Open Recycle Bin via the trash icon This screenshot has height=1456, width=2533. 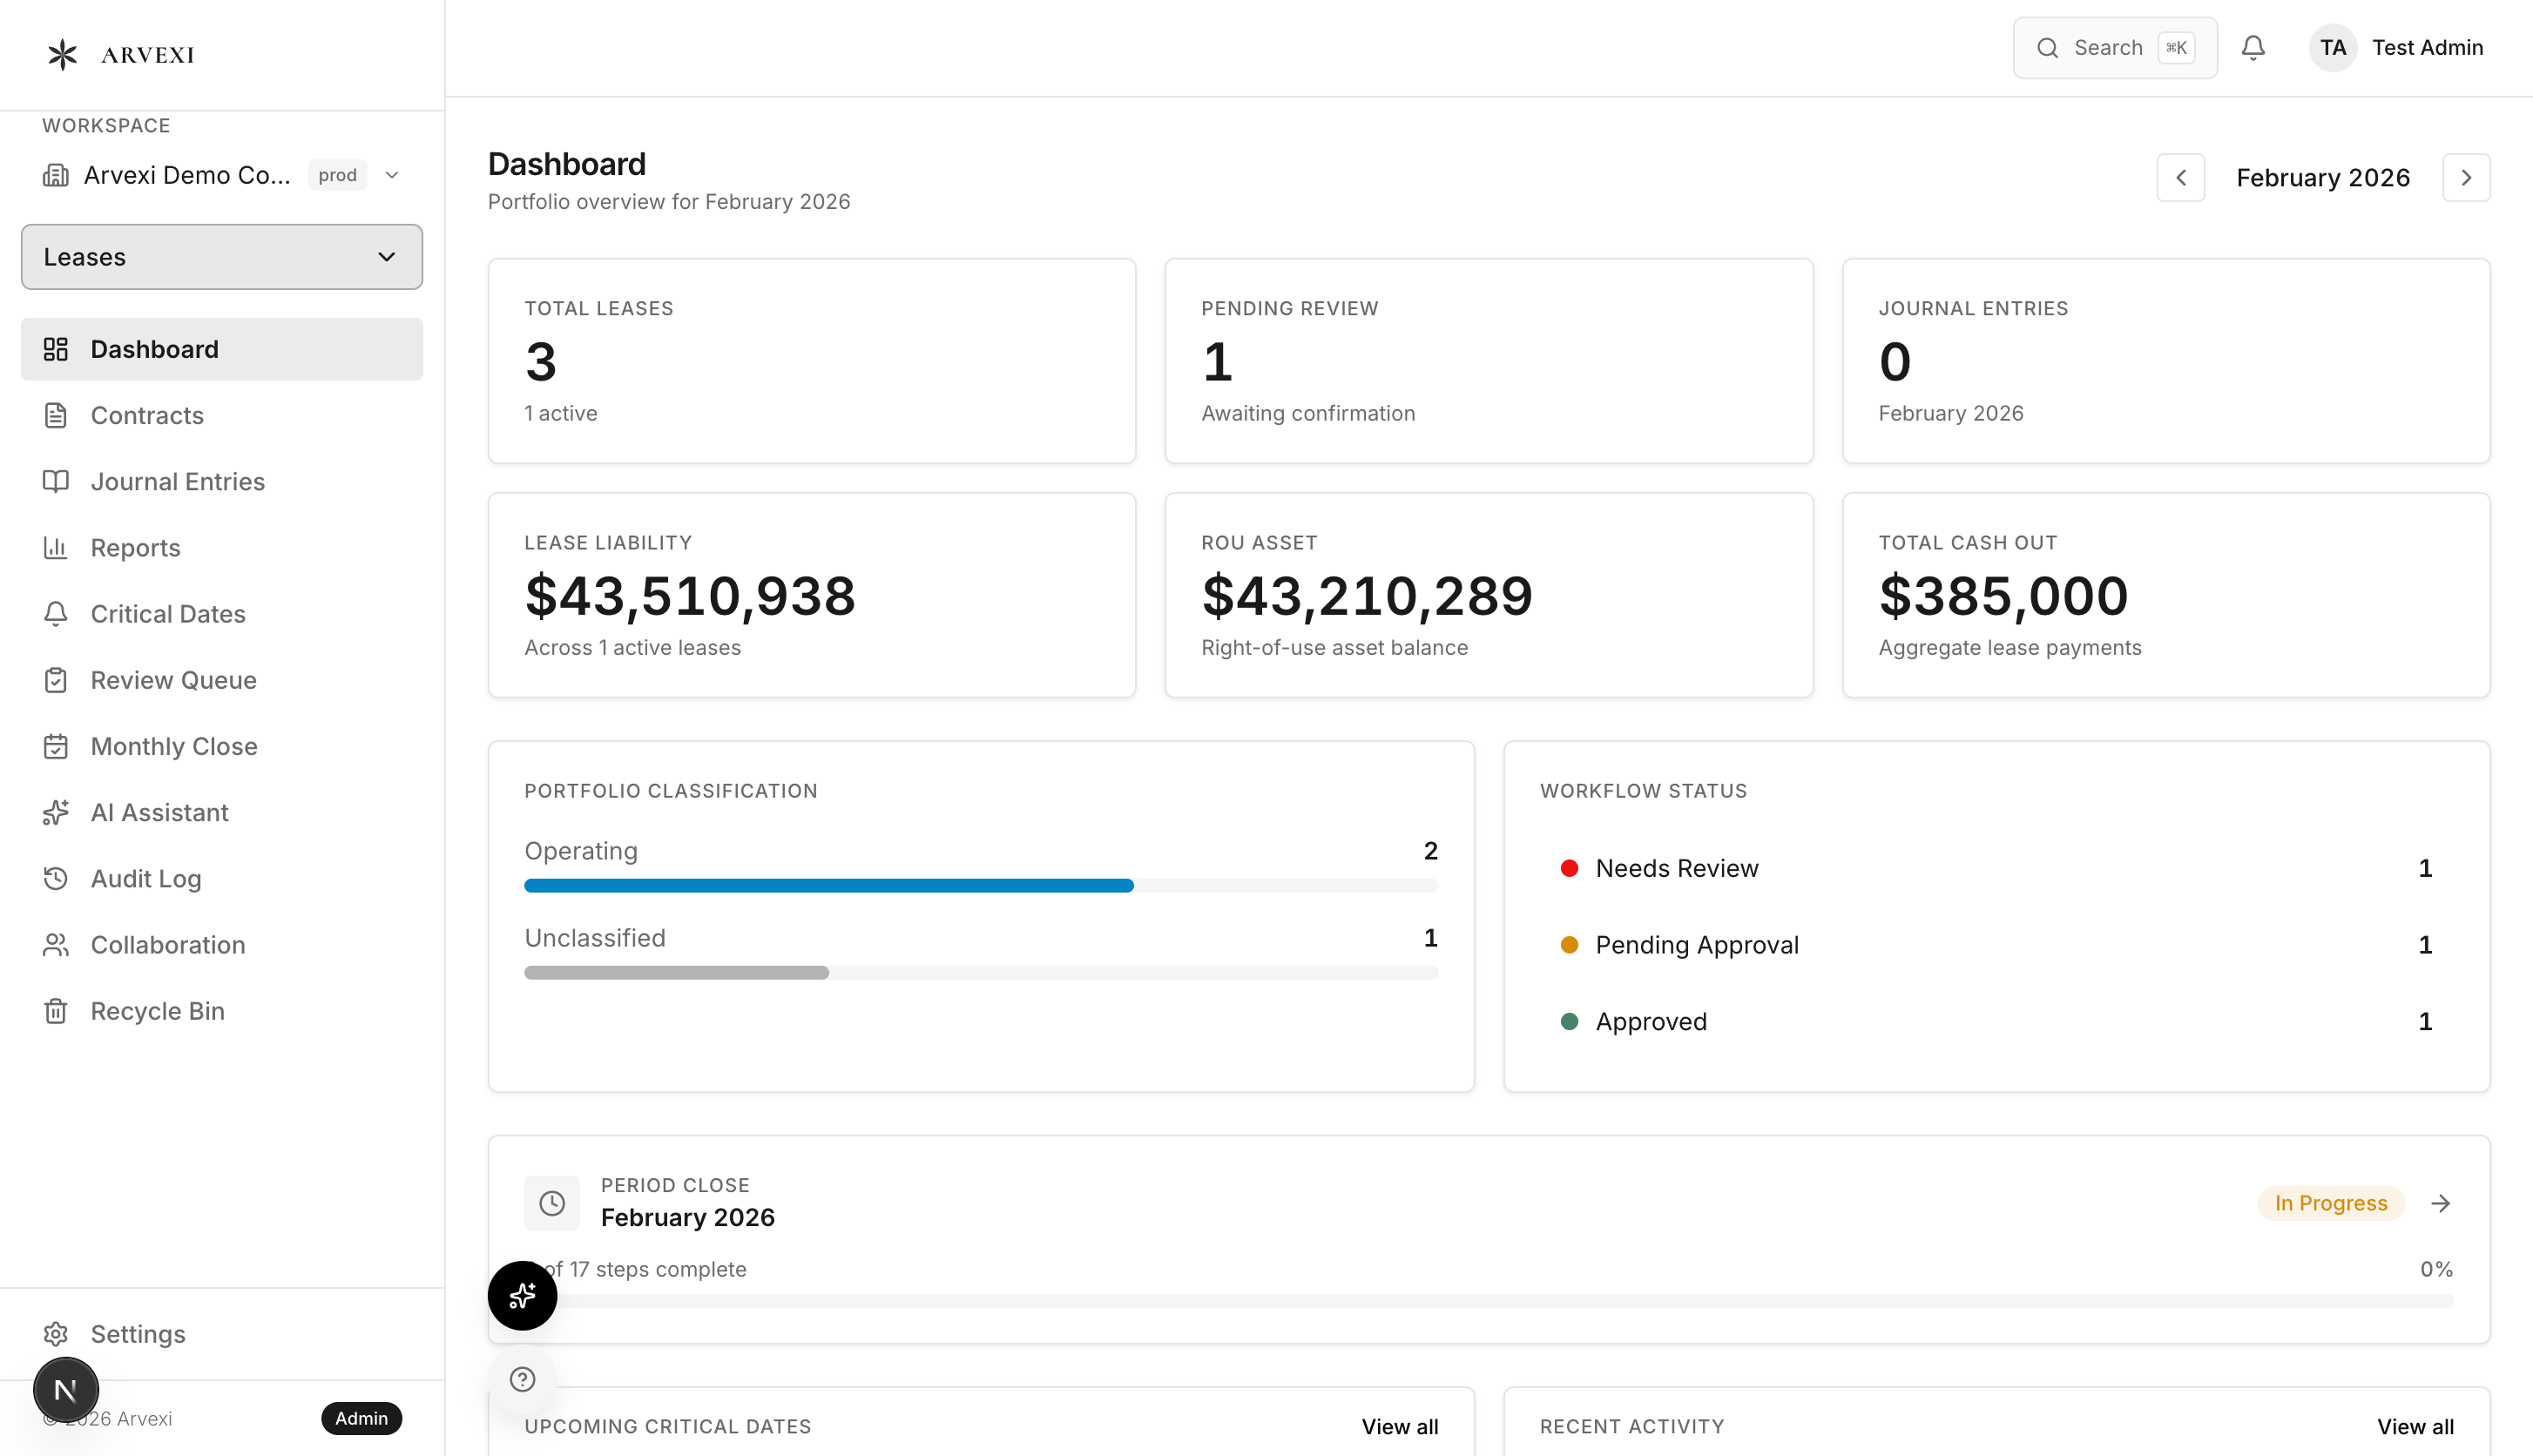(56, 1011)
